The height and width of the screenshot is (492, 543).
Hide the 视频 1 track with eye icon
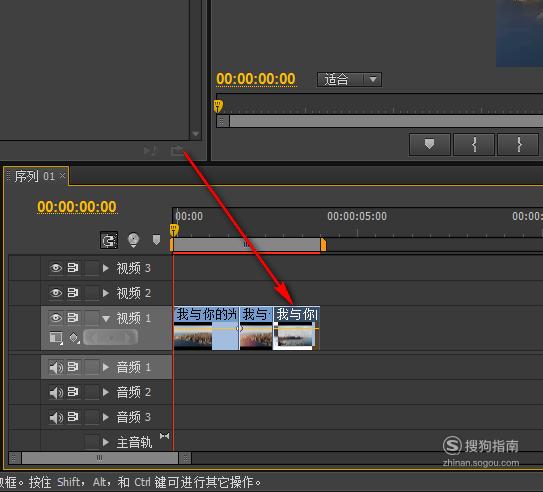click(56, 317)
